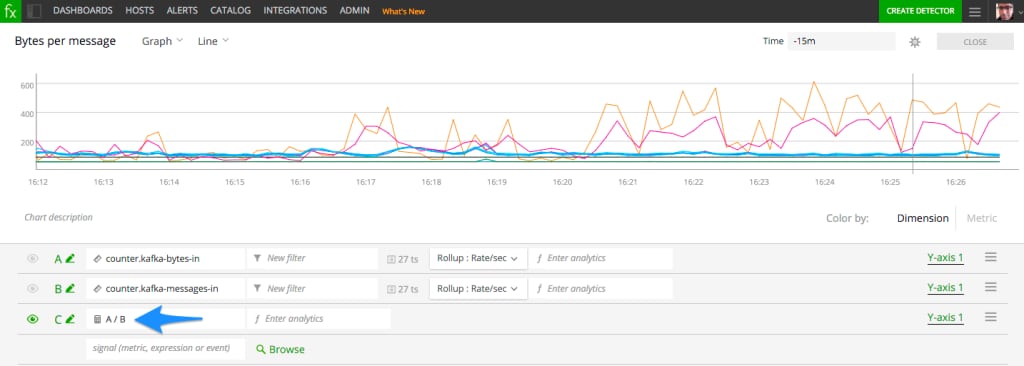Open the INTEGRATIONS menu
1024x366 pixels.
(295, 11)
